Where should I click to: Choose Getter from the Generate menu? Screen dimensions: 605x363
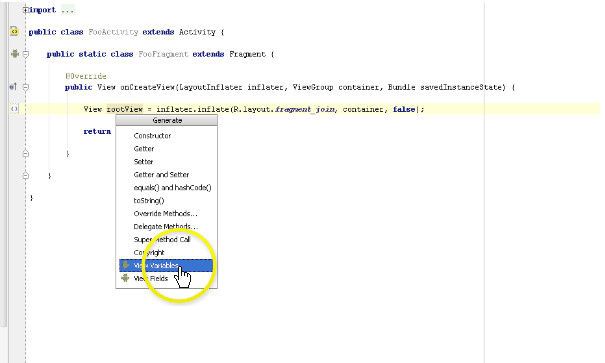[x=166, y=149]
